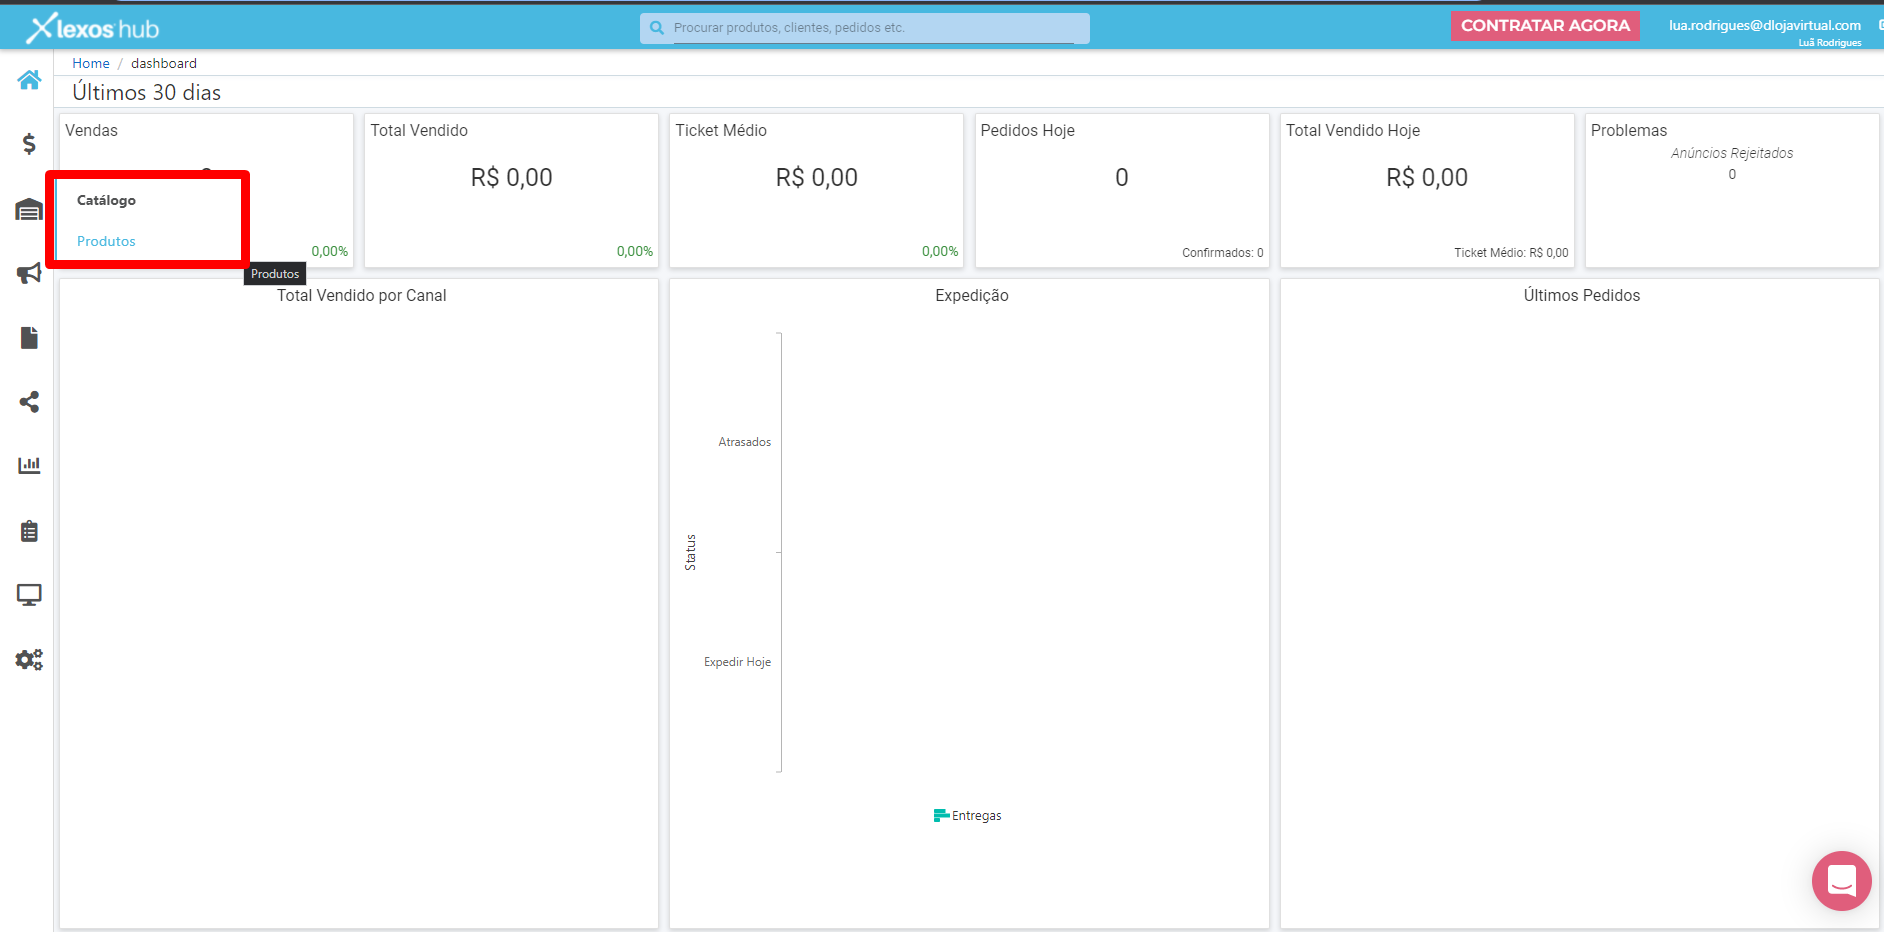The width and height of the screenshot is (1884, 932).
Task: Open the lua.rodrigues account menu
Action: pyautogui.click(x=1764, y=26)
